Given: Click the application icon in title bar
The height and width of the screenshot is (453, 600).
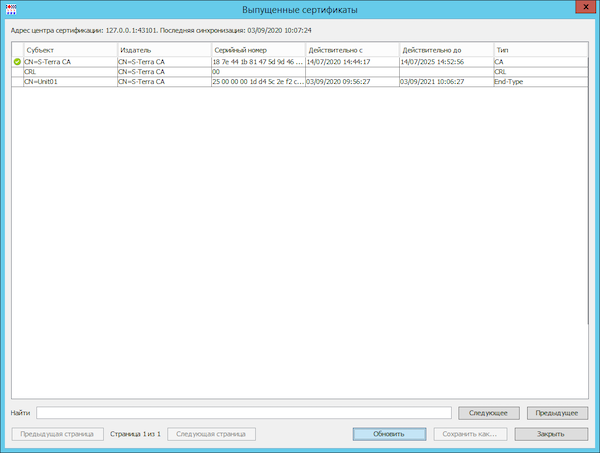Looking at the screenshot, I should [11, 9].
